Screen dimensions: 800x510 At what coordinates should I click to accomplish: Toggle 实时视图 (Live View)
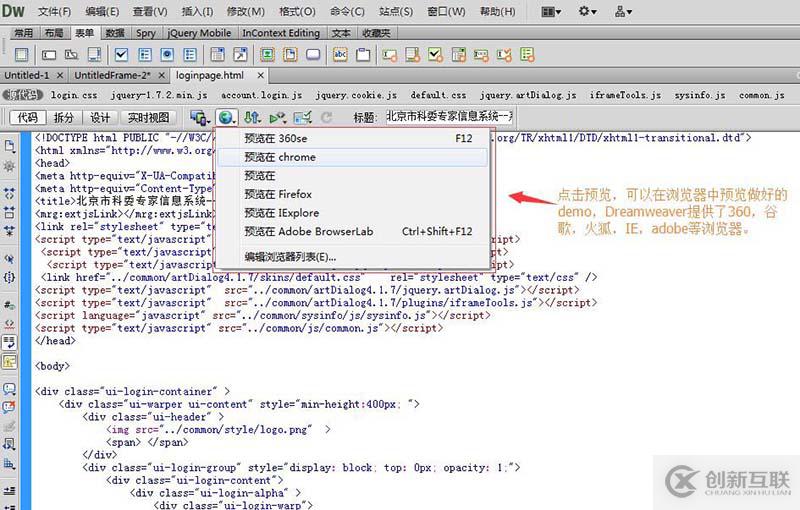148,118
